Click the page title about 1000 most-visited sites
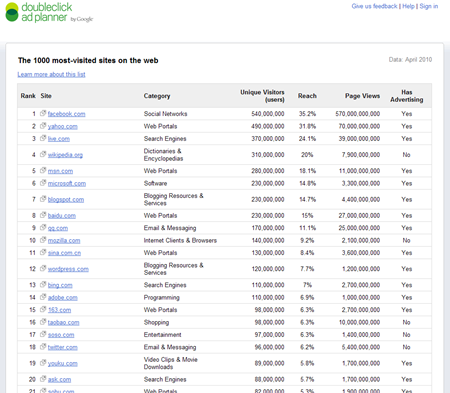Image resolution: width=450 pixels, height=393 pixels. point(88,60)
